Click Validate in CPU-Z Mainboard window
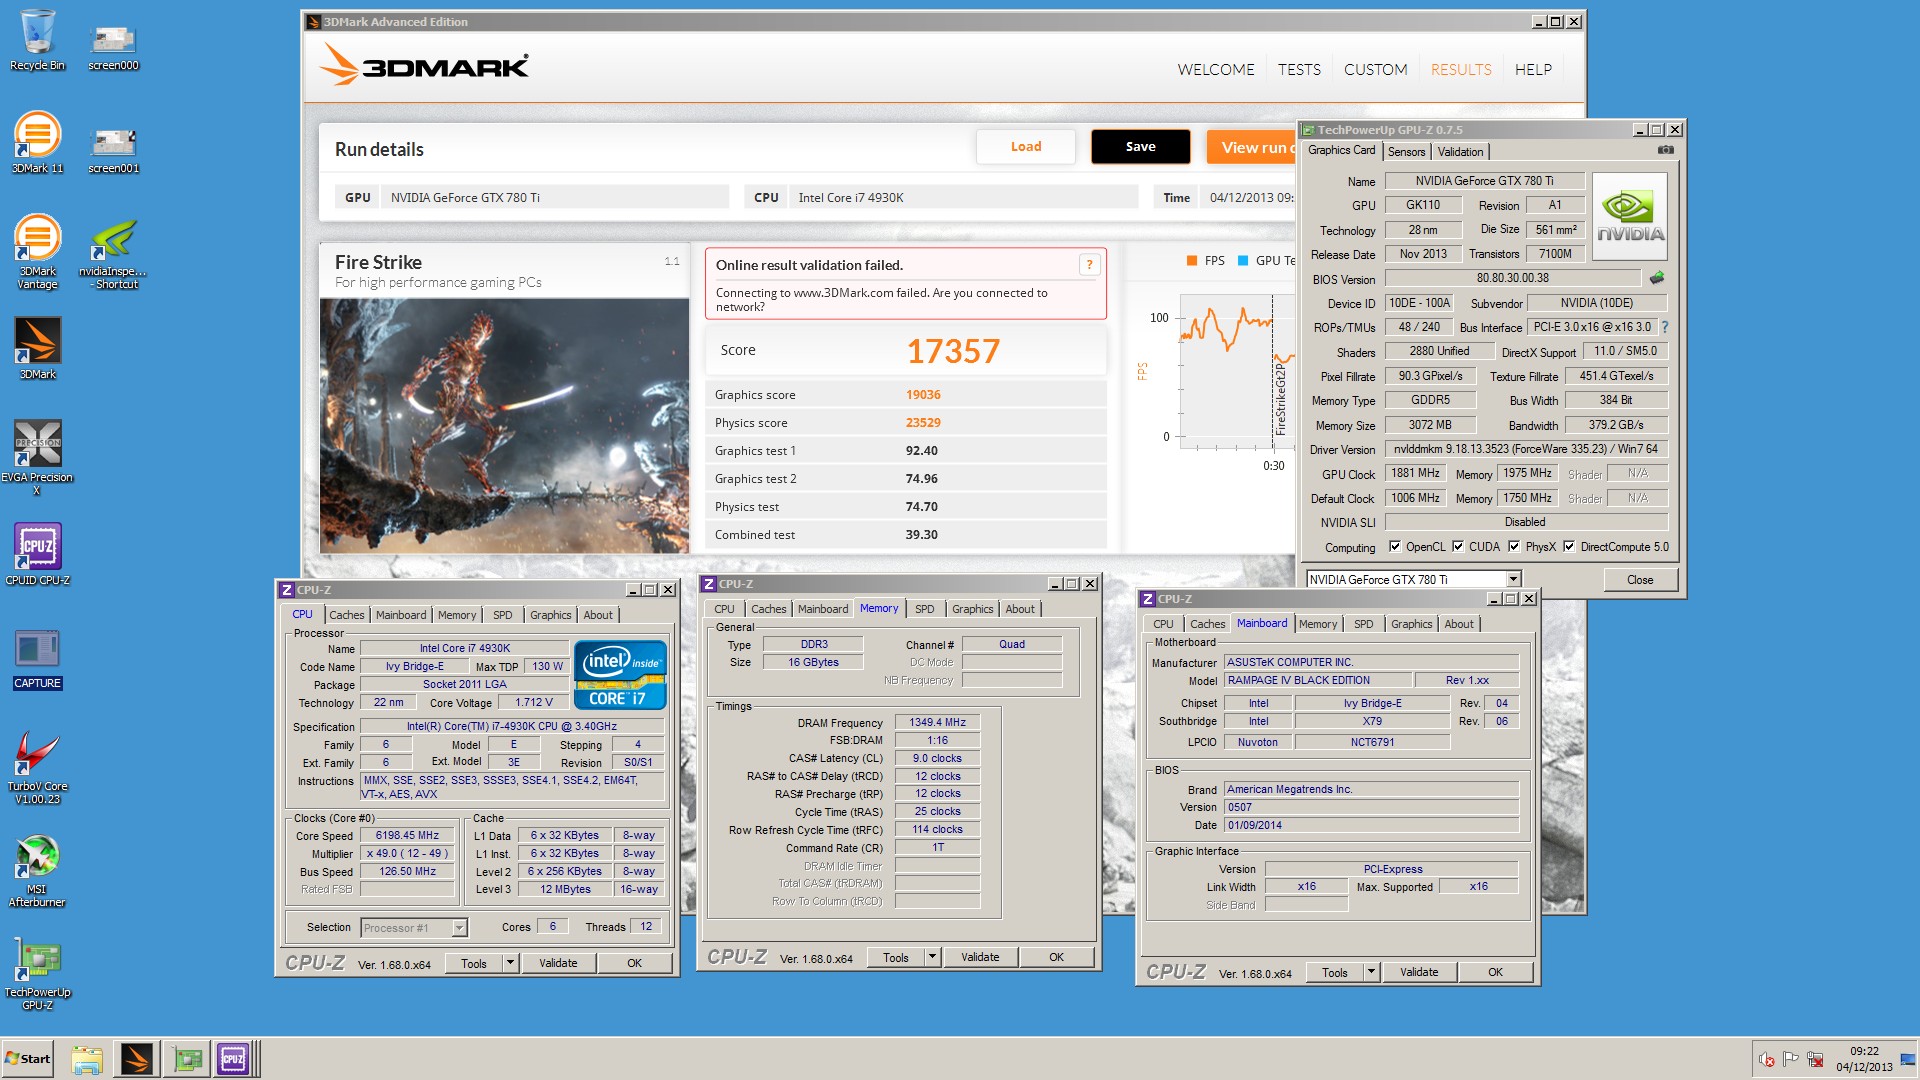Screen dimensions: 1920x1080 [1419, 972]
